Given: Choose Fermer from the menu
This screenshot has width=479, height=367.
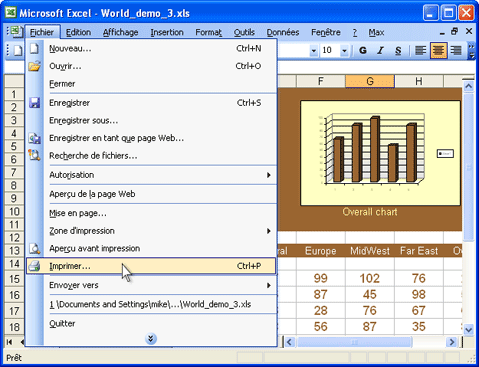Looking at the screenshot, I should click(151, 84).
